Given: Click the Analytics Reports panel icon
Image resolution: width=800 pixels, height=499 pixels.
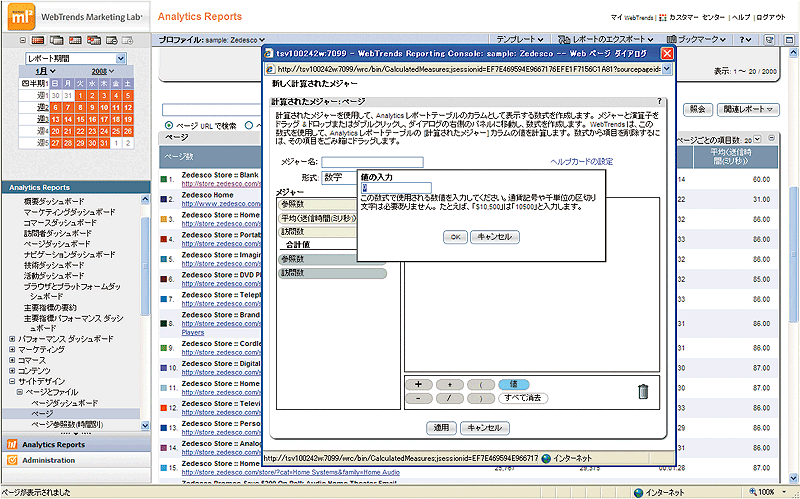Looking at the screenshot, I should tap(12, 444).
